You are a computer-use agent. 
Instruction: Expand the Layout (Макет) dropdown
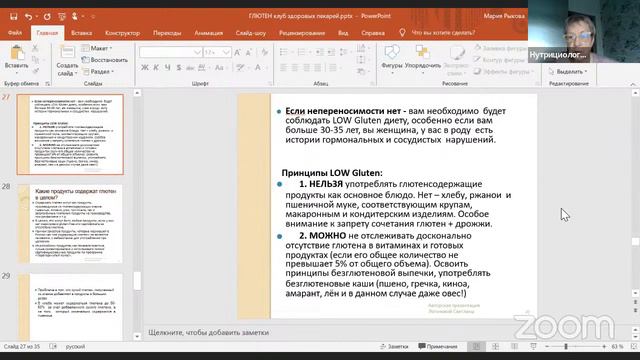(x=97, y=48)
